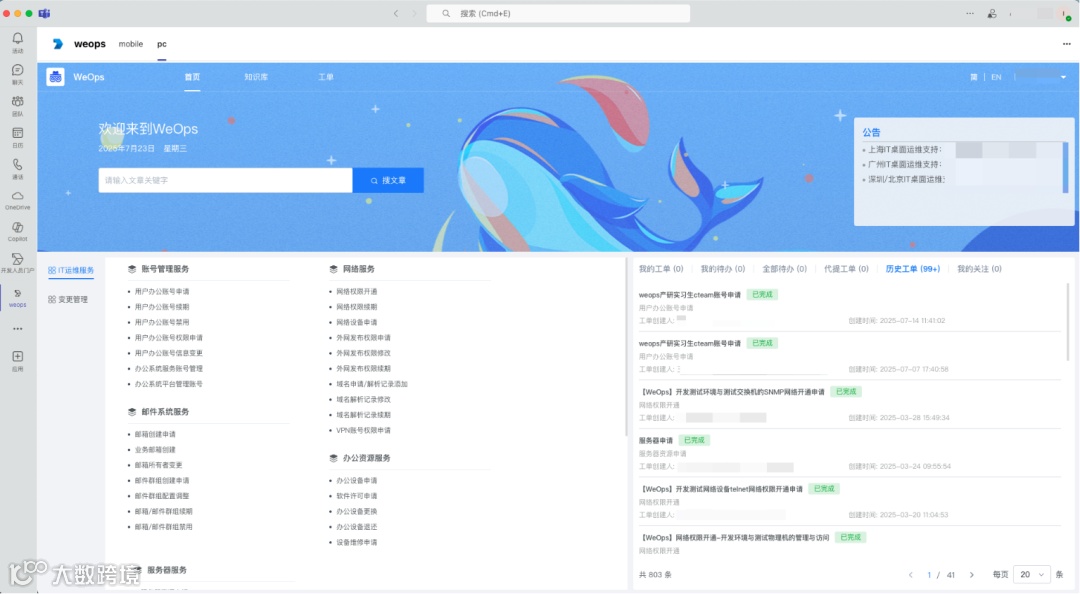The image size is (1080, 594).
Task: Focus the article keyword search field
Action: (225, 180)
